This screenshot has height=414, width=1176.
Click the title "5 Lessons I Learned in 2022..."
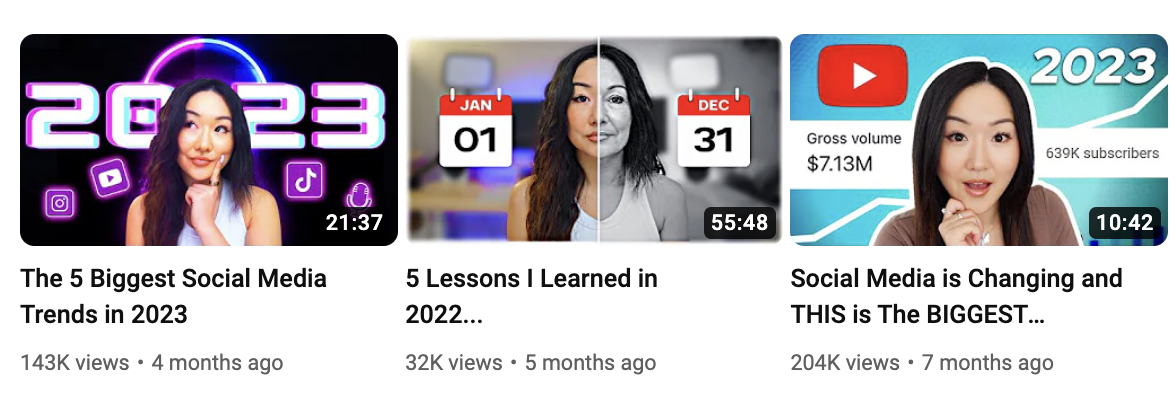pos(532,296)
